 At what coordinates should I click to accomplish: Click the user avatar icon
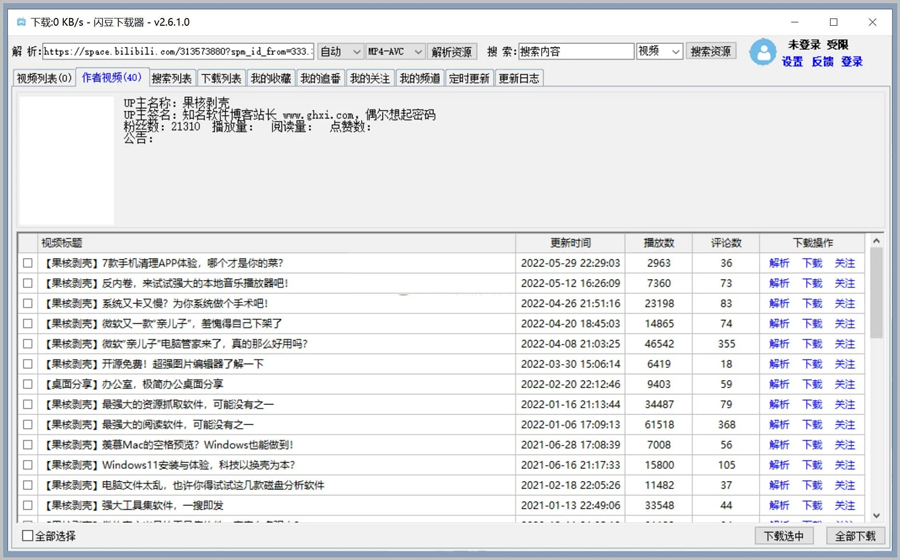tap(763, 52)
